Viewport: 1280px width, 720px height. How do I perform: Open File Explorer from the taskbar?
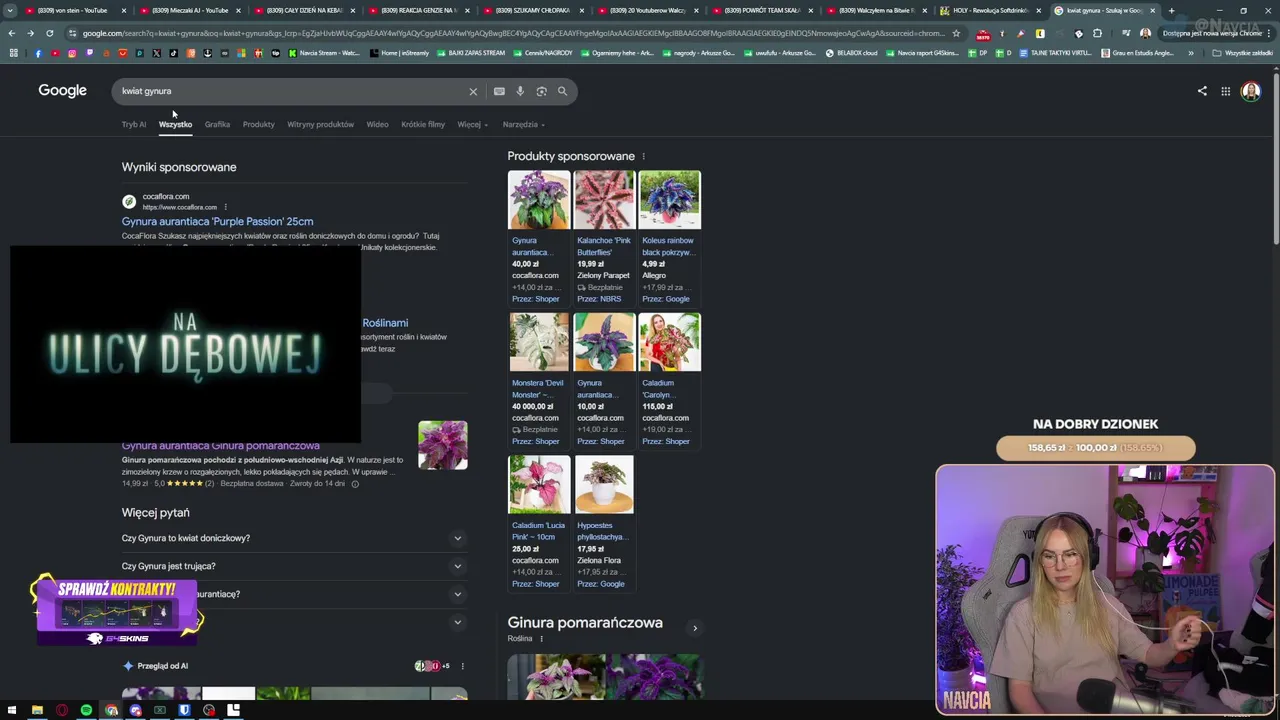pyautogui.click(x=37, y=711)
